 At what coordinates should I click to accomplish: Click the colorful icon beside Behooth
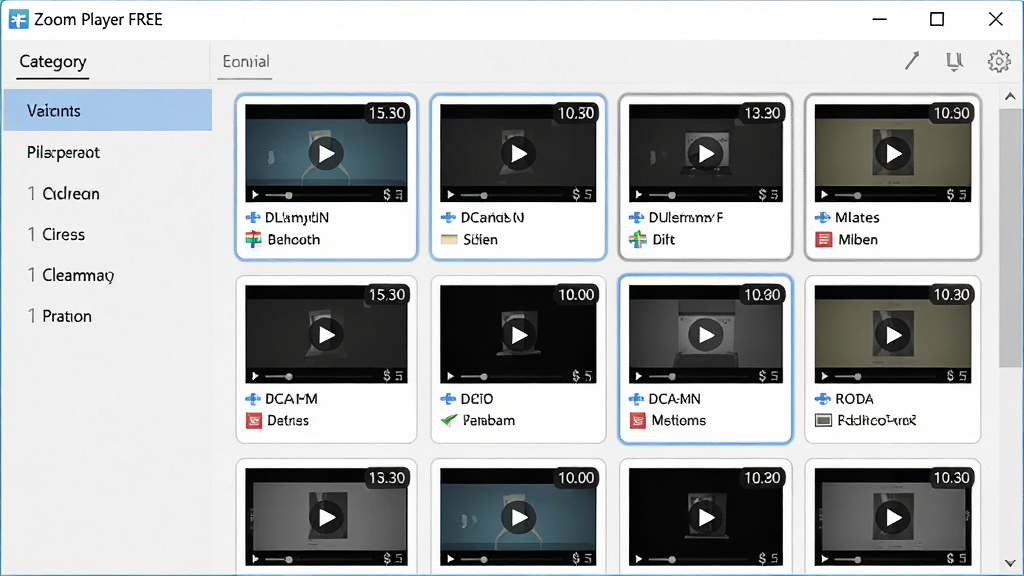(253, 240)
